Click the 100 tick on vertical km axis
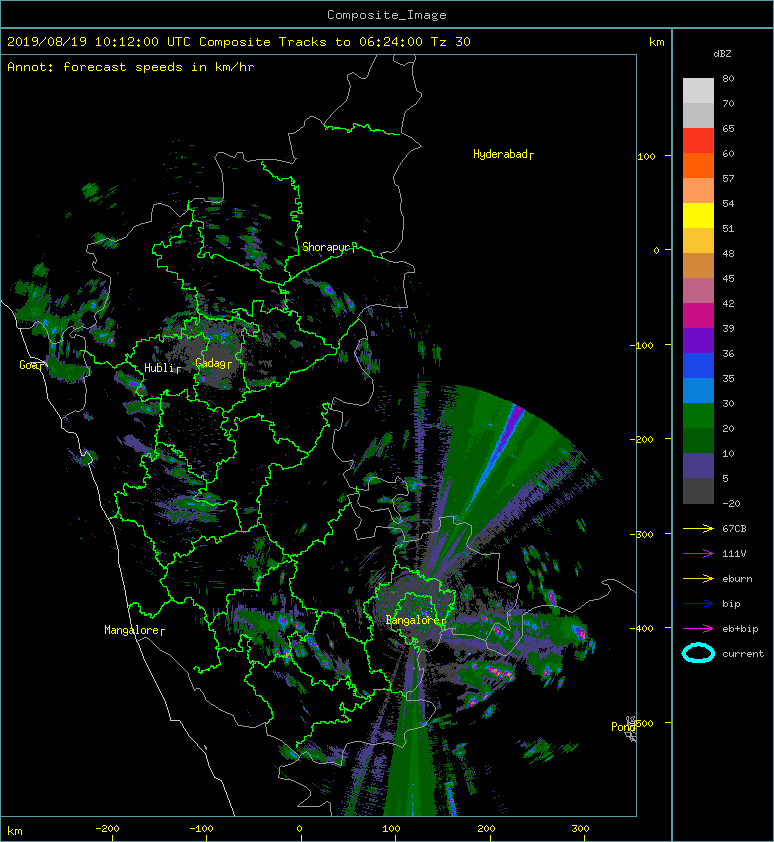774x842 pixels. tap(647, 156)
